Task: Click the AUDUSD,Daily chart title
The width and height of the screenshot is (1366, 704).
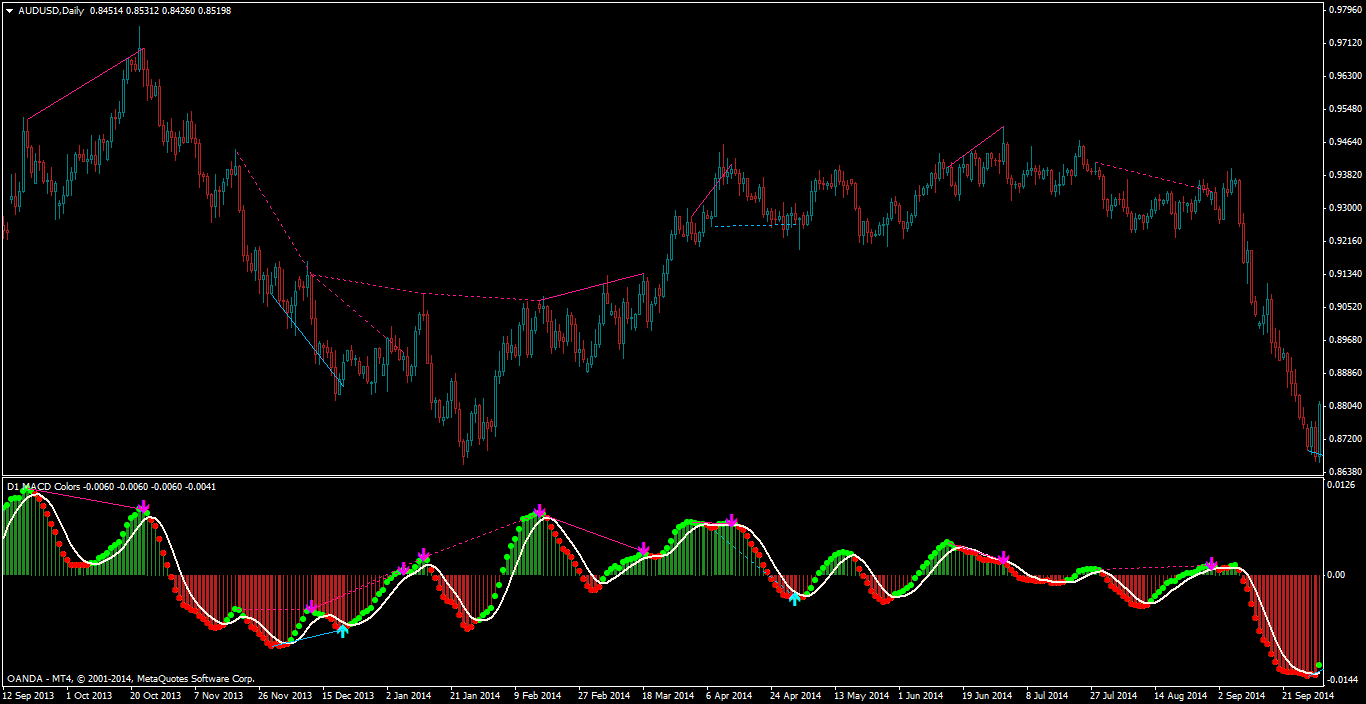Action: click(51, 10)
